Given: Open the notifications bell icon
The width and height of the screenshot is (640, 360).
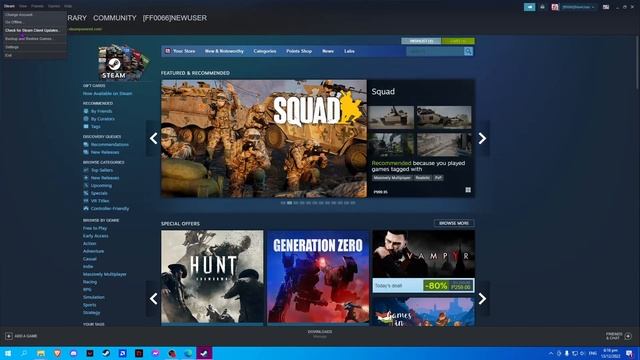Looking at the screenshot, I should 542,7.
